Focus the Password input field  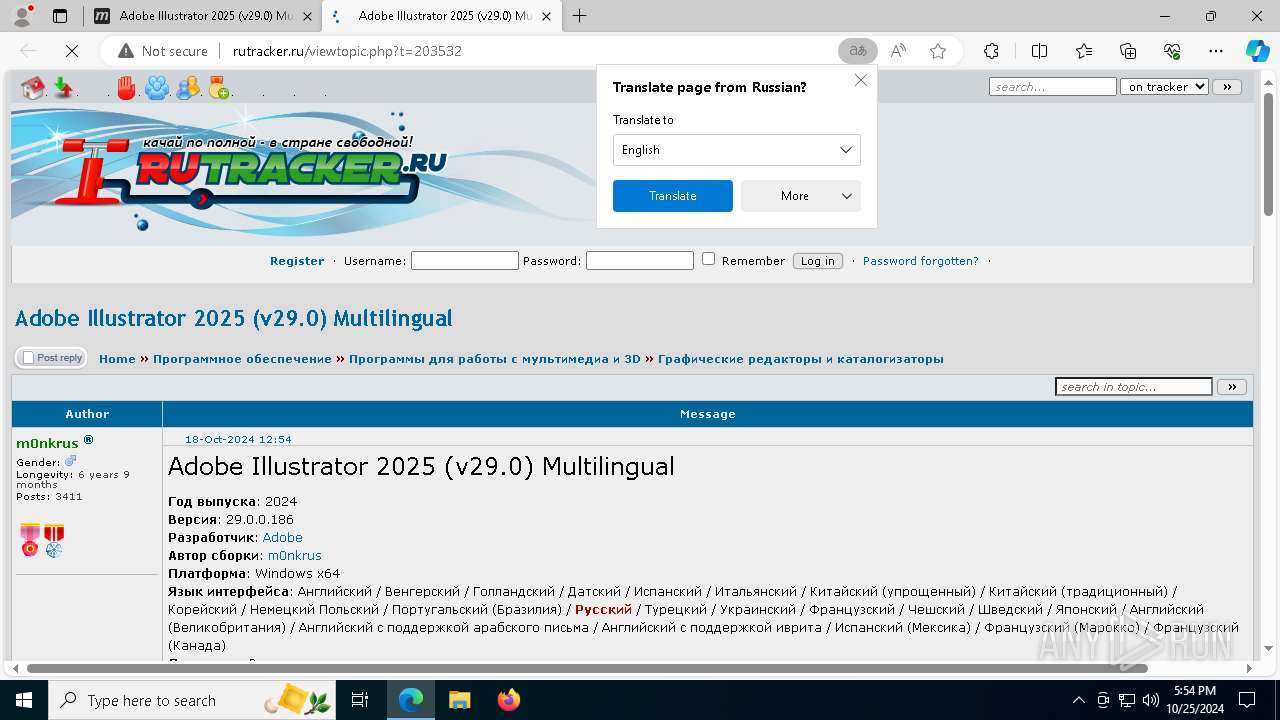coord(639,261)
